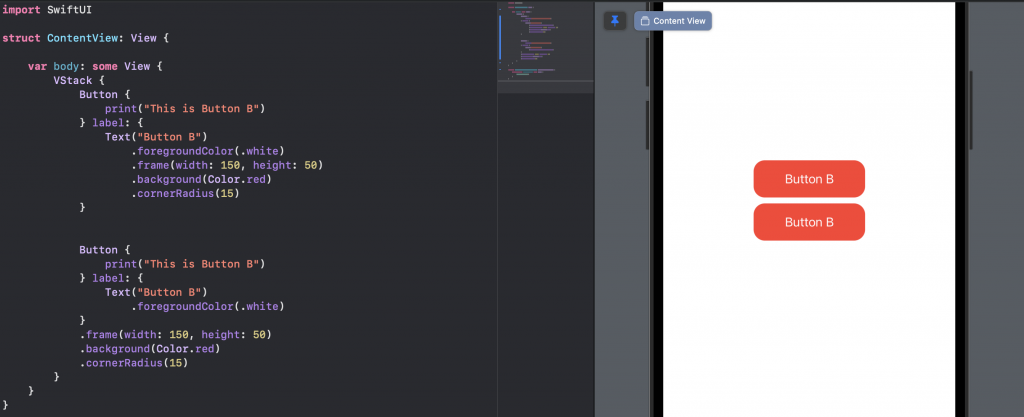Select the Content View preview chip
The height and width of the screenshot is (417, 1024).
coord(673,21)
